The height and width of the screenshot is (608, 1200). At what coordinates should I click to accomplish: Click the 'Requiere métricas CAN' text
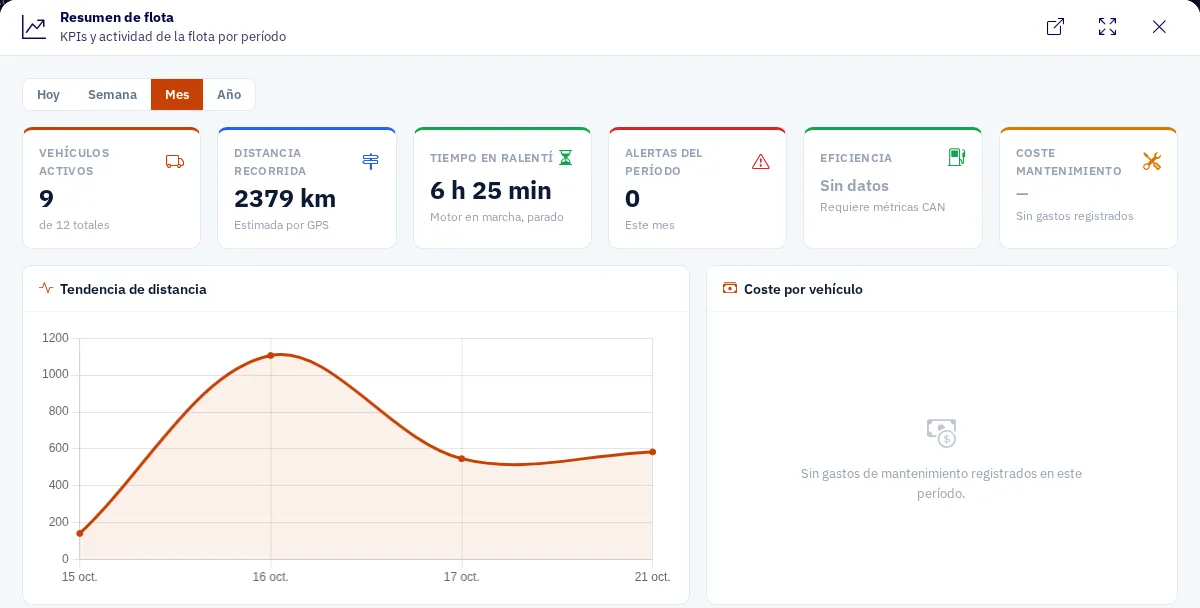click(882, 207)
